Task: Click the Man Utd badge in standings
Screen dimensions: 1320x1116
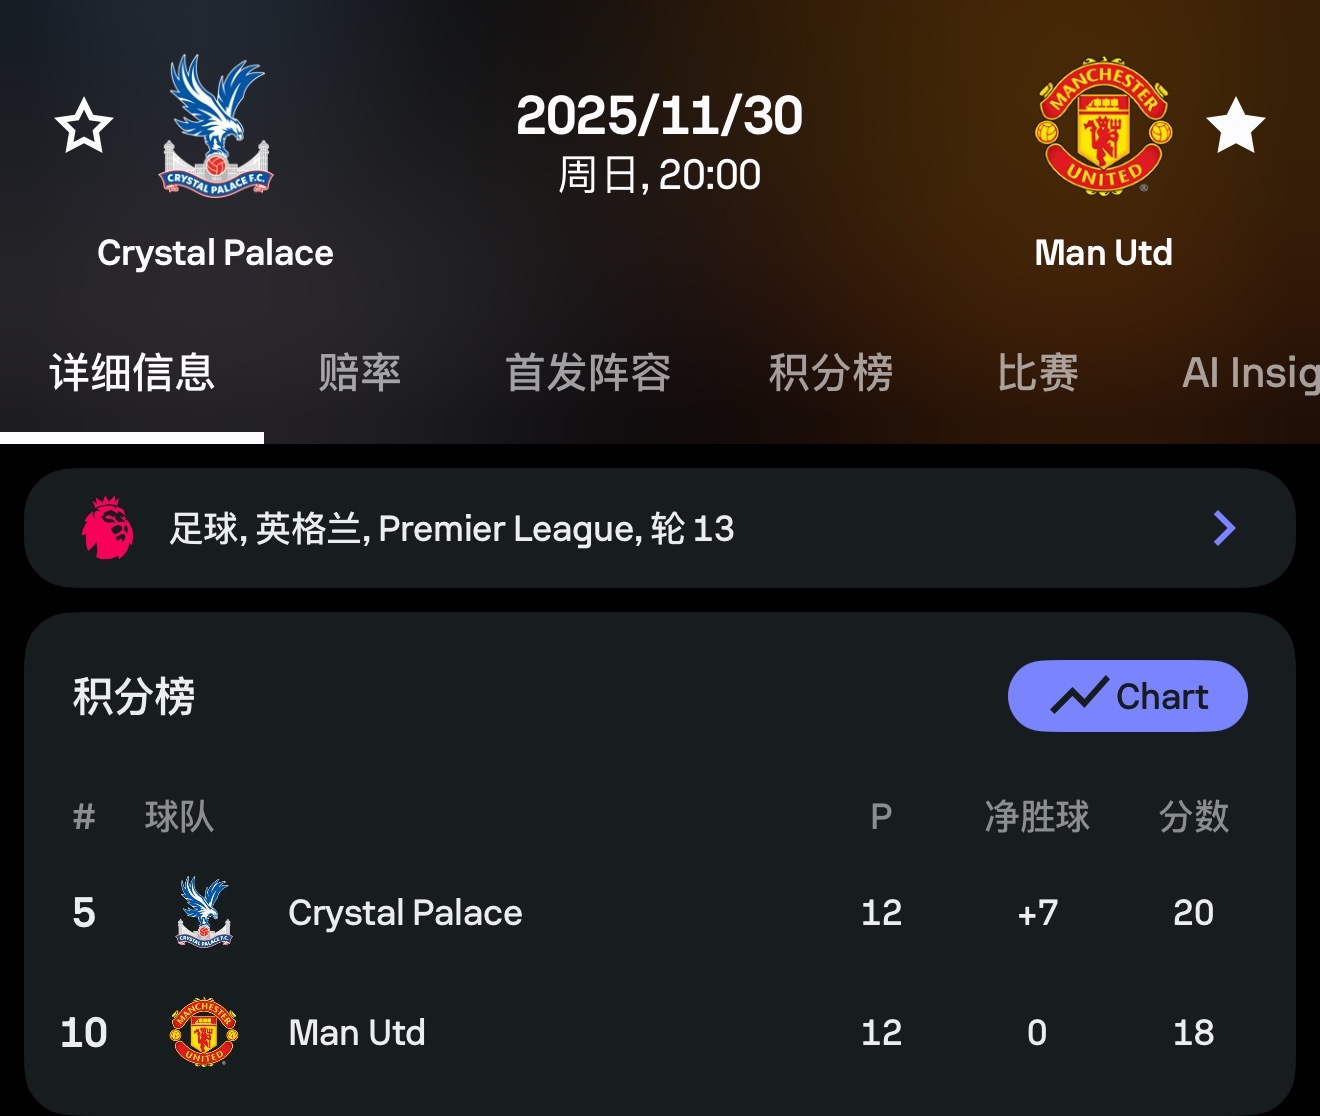Action: point(204,1032)
